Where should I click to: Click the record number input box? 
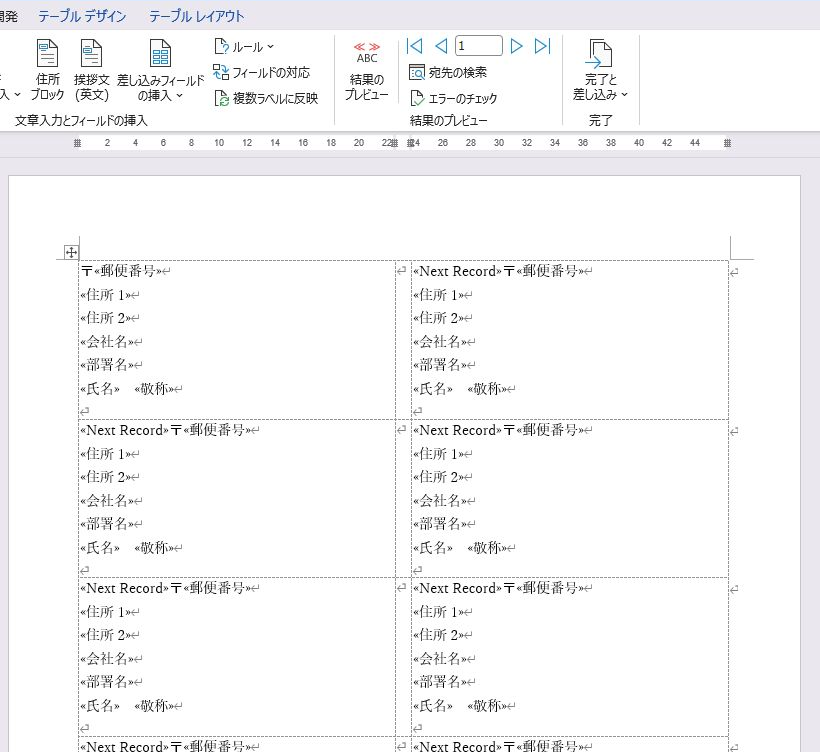(479, 46)
